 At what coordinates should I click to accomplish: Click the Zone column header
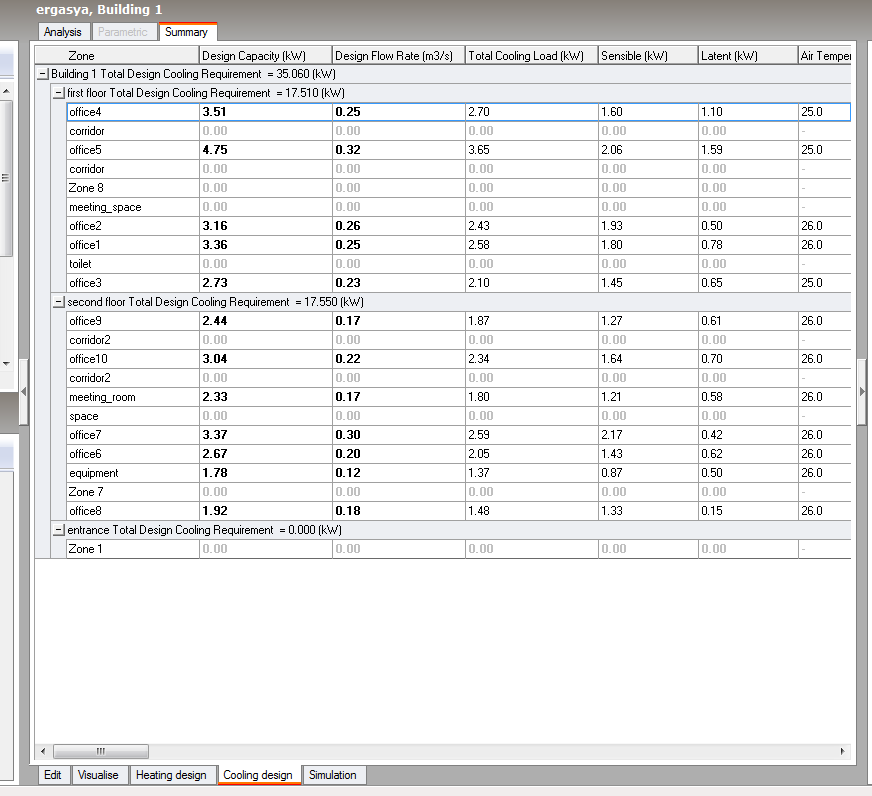pyautogui.click(x=117, y=56)
